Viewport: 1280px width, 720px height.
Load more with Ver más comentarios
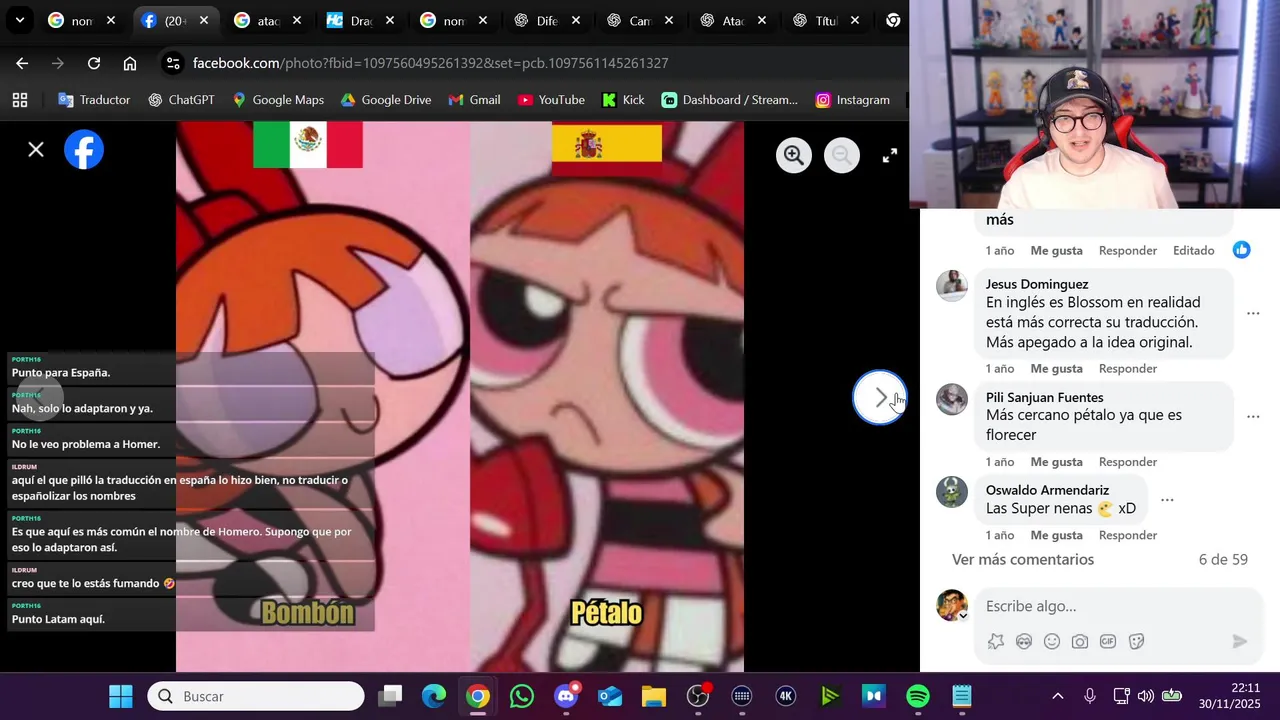tap(1023, 560)
